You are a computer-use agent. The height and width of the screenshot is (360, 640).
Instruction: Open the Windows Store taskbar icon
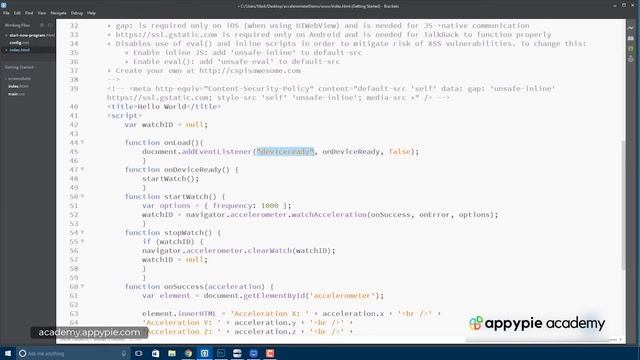pos(155,353)
